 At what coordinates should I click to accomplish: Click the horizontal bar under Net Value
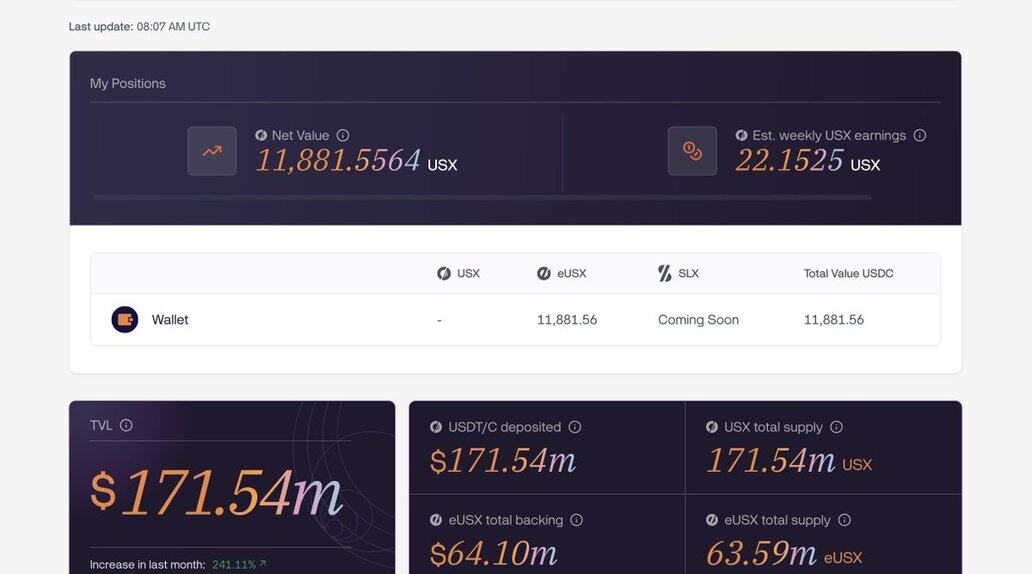coord(481,198)
